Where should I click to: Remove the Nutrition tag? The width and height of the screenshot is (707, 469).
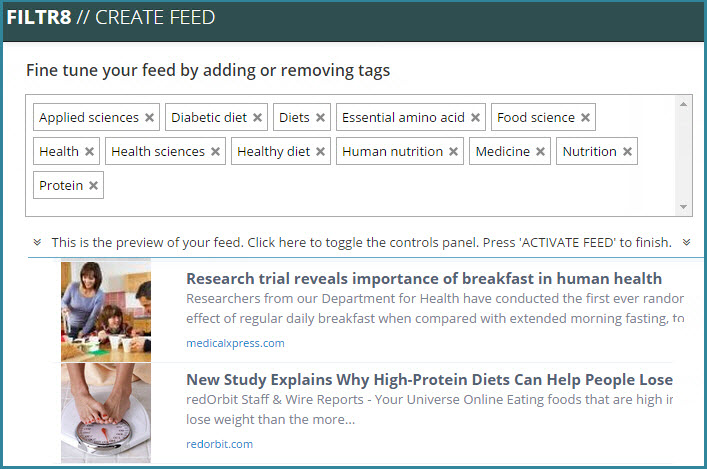(627, 152)
